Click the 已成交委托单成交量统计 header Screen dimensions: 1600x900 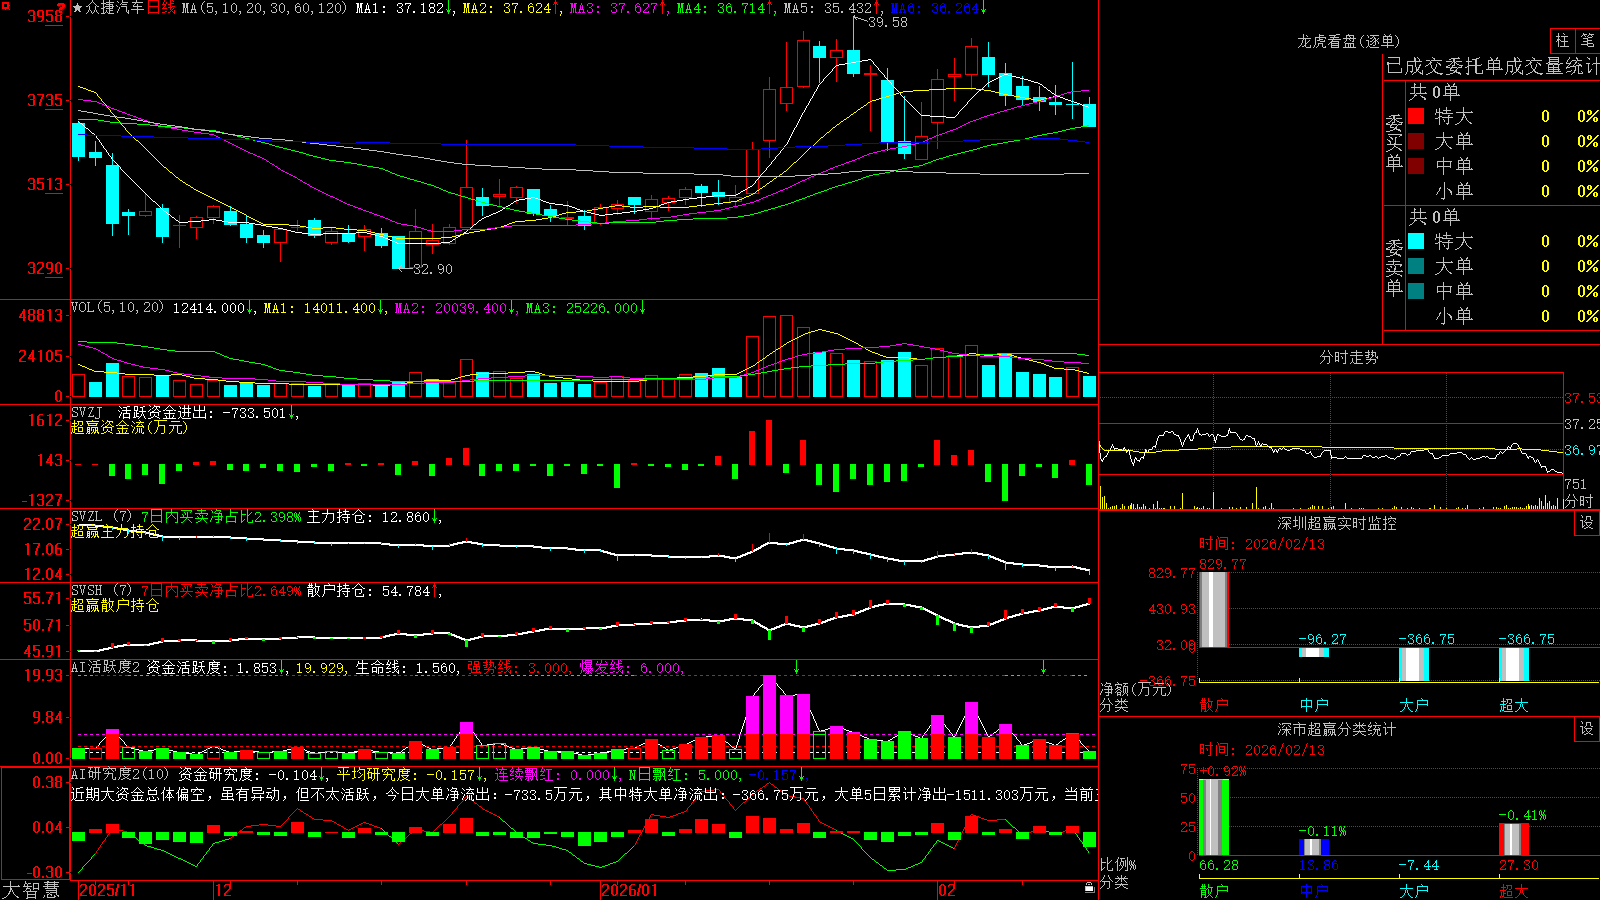coord(1492,66)
